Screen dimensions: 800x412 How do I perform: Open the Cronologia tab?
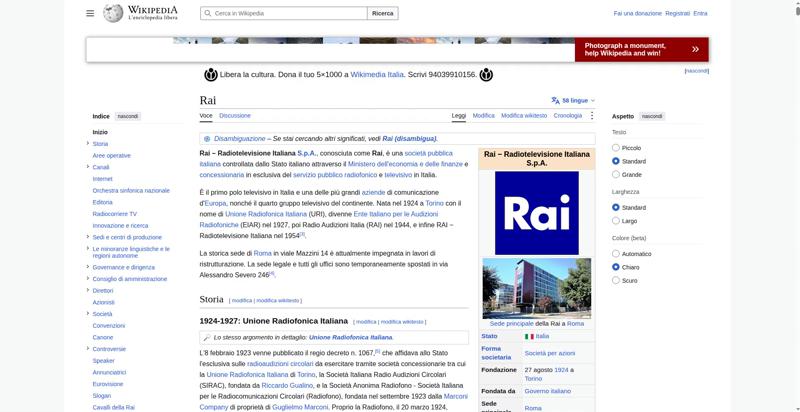pyautogui.click(x=567, y=116)
